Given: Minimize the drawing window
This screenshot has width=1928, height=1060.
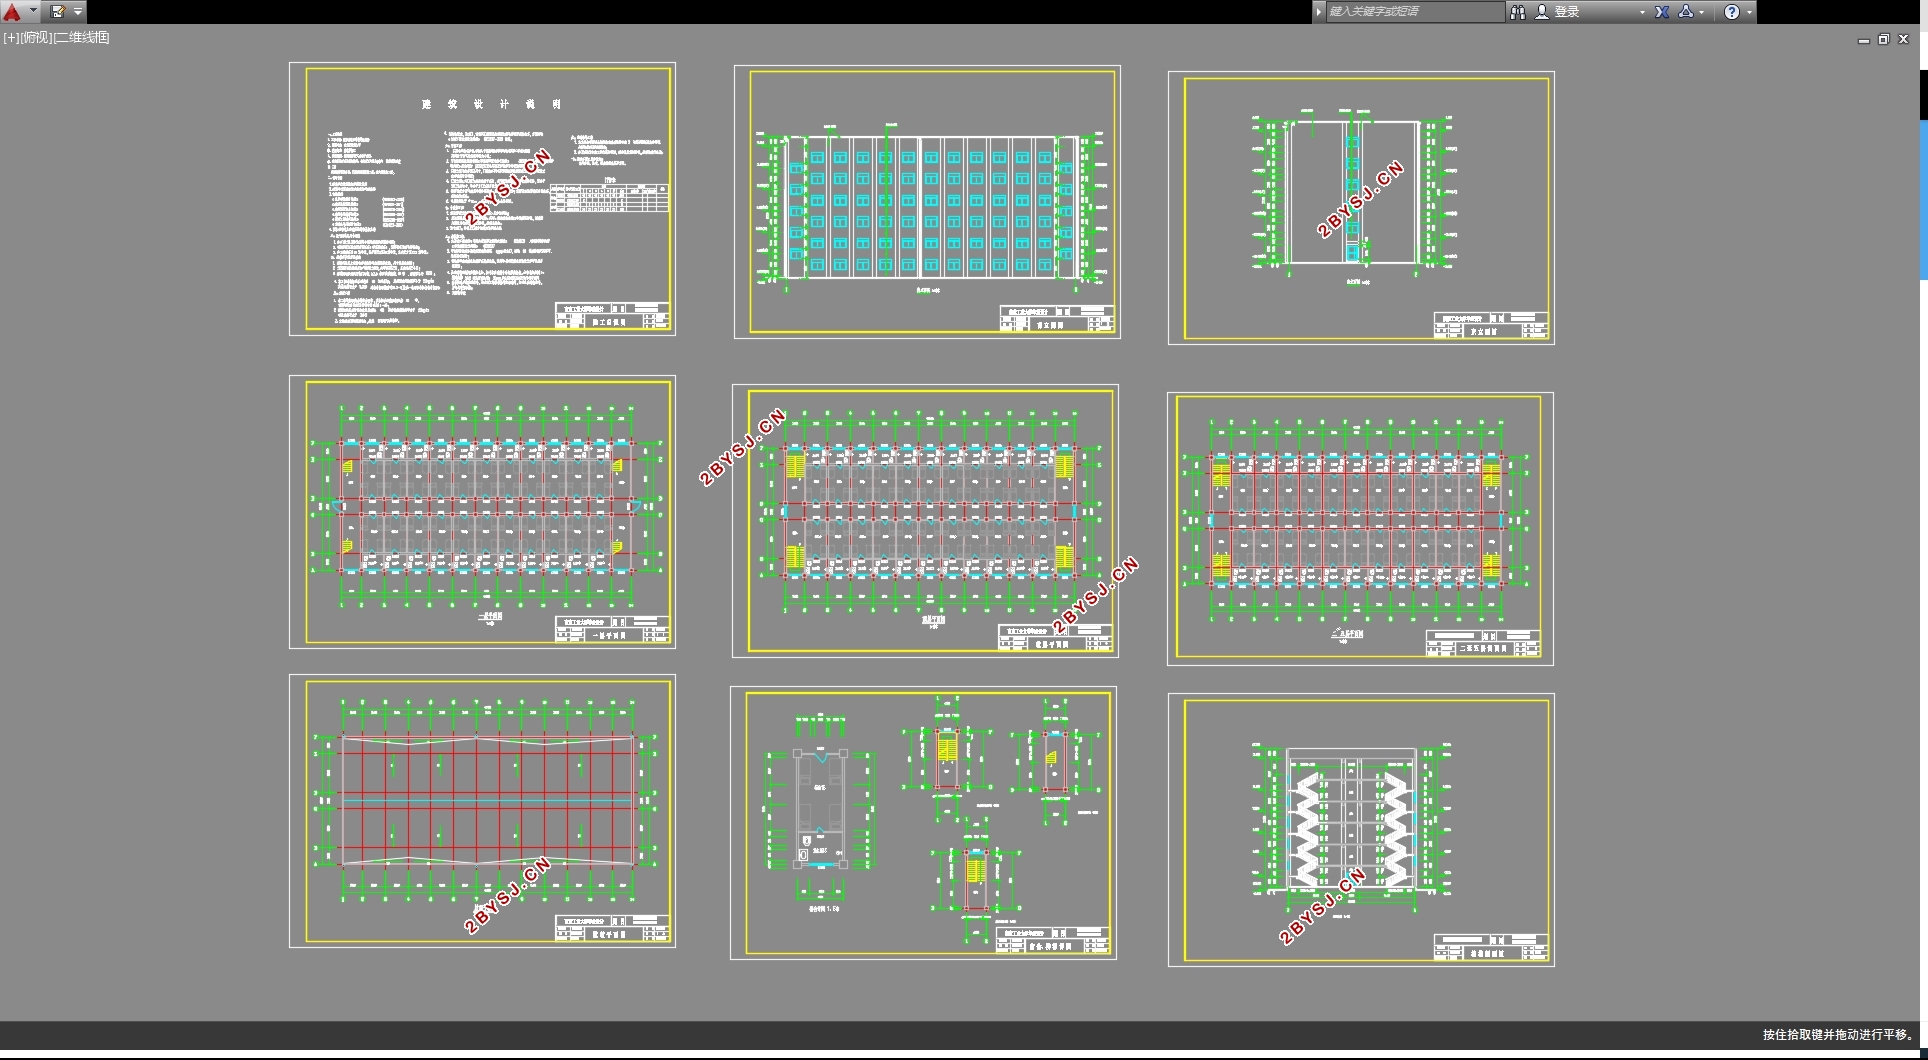Looking at the screenshot, I should point(1864,40).
